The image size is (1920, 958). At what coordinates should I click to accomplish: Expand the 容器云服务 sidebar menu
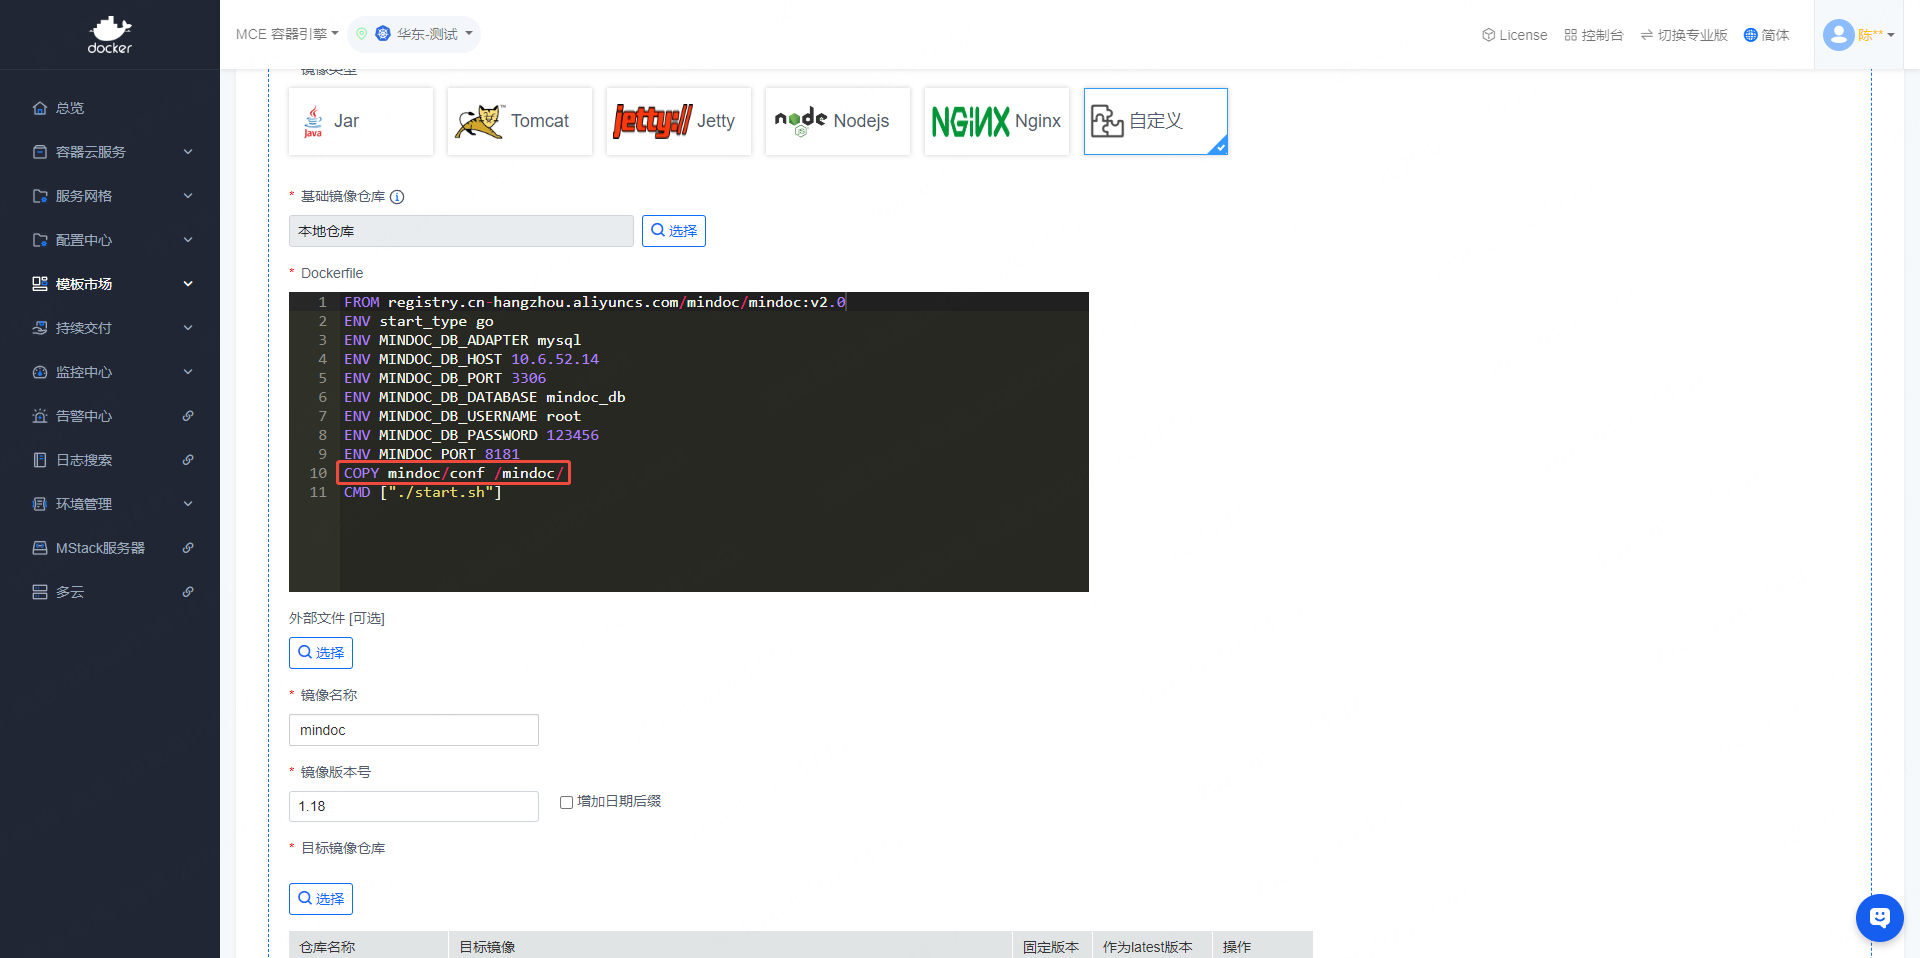(x=110, y=152)
